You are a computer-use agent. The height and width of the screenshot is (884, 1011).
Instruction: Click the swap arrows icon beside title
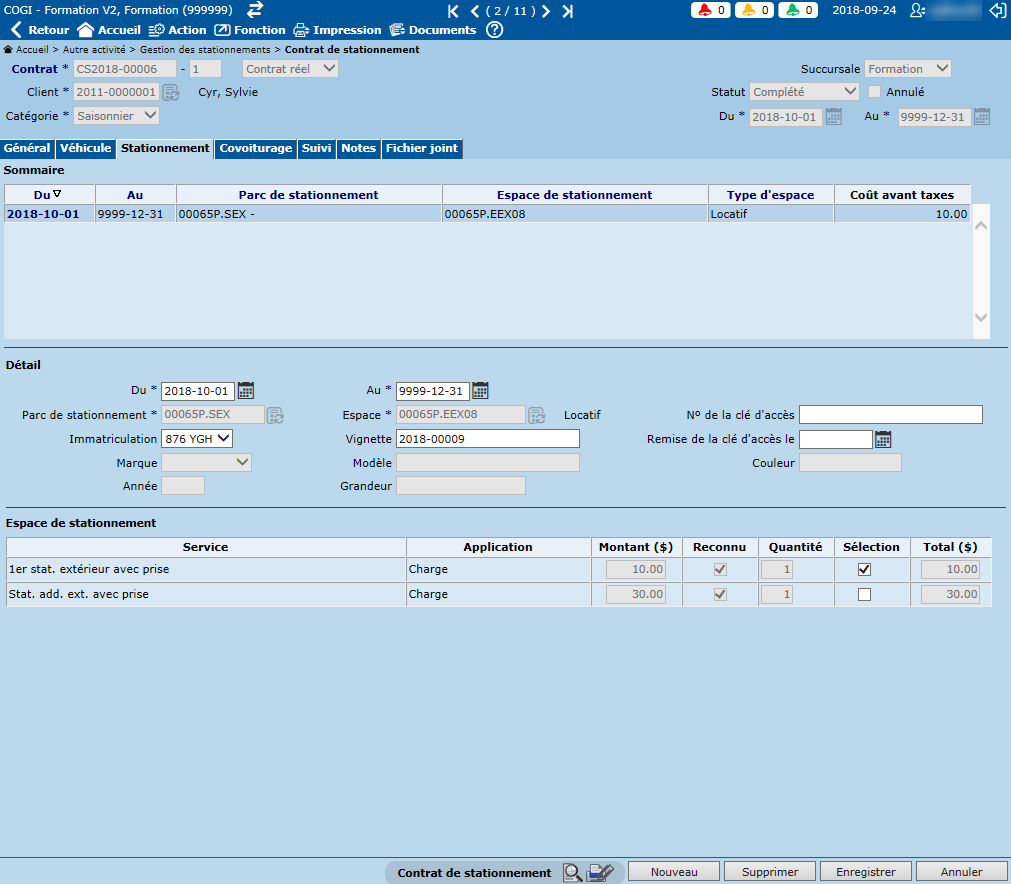(255, 10)
